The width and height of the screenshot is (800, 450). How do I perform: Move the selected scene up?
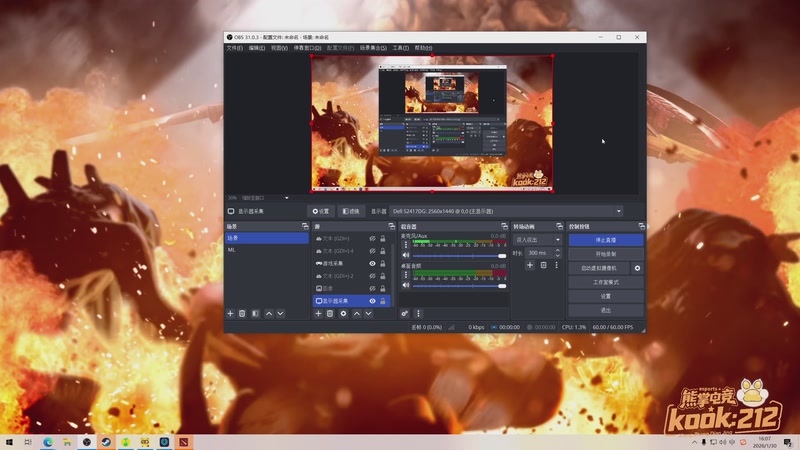269,313
